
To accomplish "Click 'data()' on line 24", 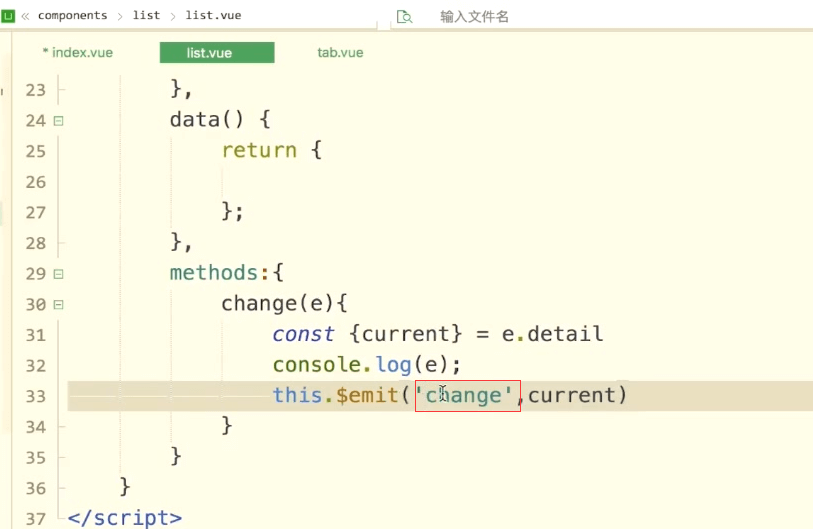I will [207, 120].
